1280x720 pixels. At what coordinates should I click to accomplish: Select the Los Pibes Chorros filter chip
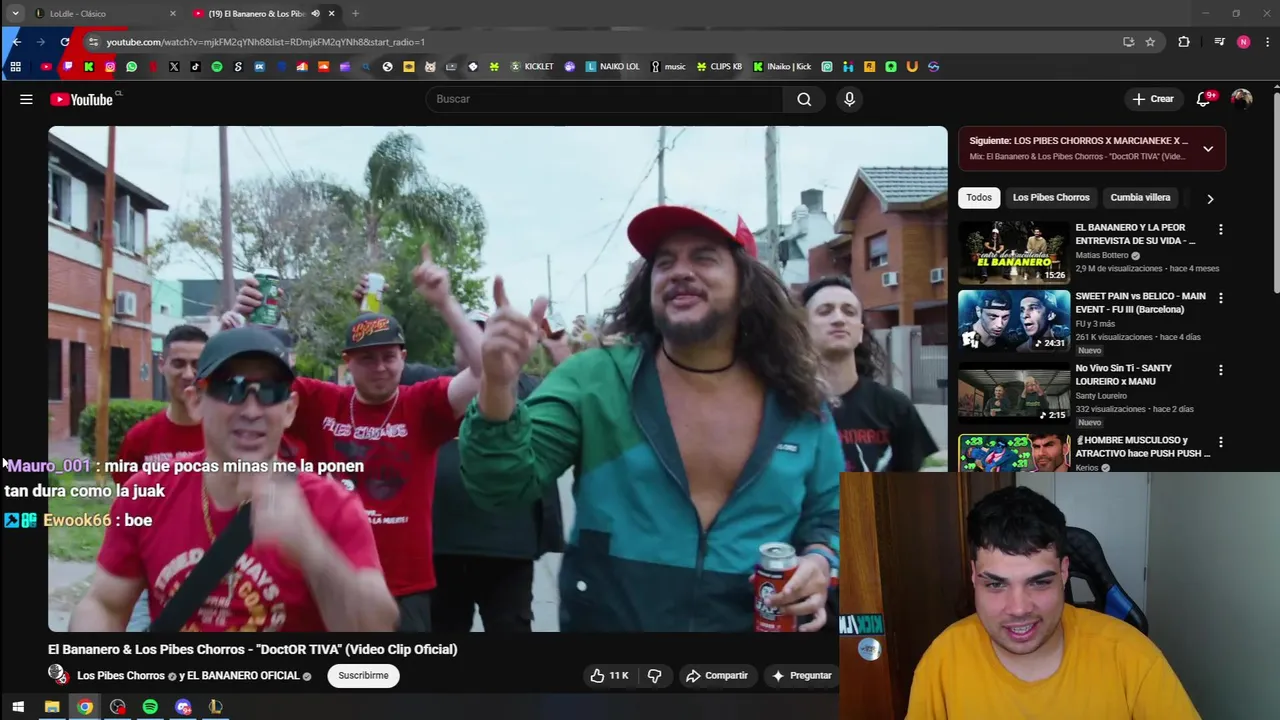[x=1051, y=197]
